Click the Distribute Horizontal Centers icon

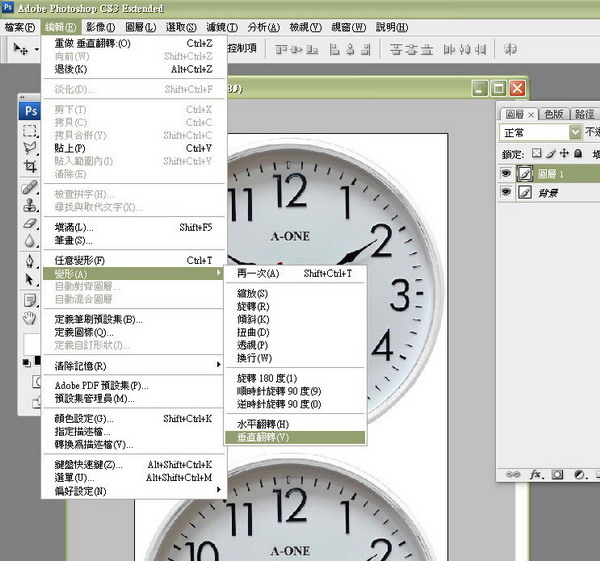click(x=465, y=49)
